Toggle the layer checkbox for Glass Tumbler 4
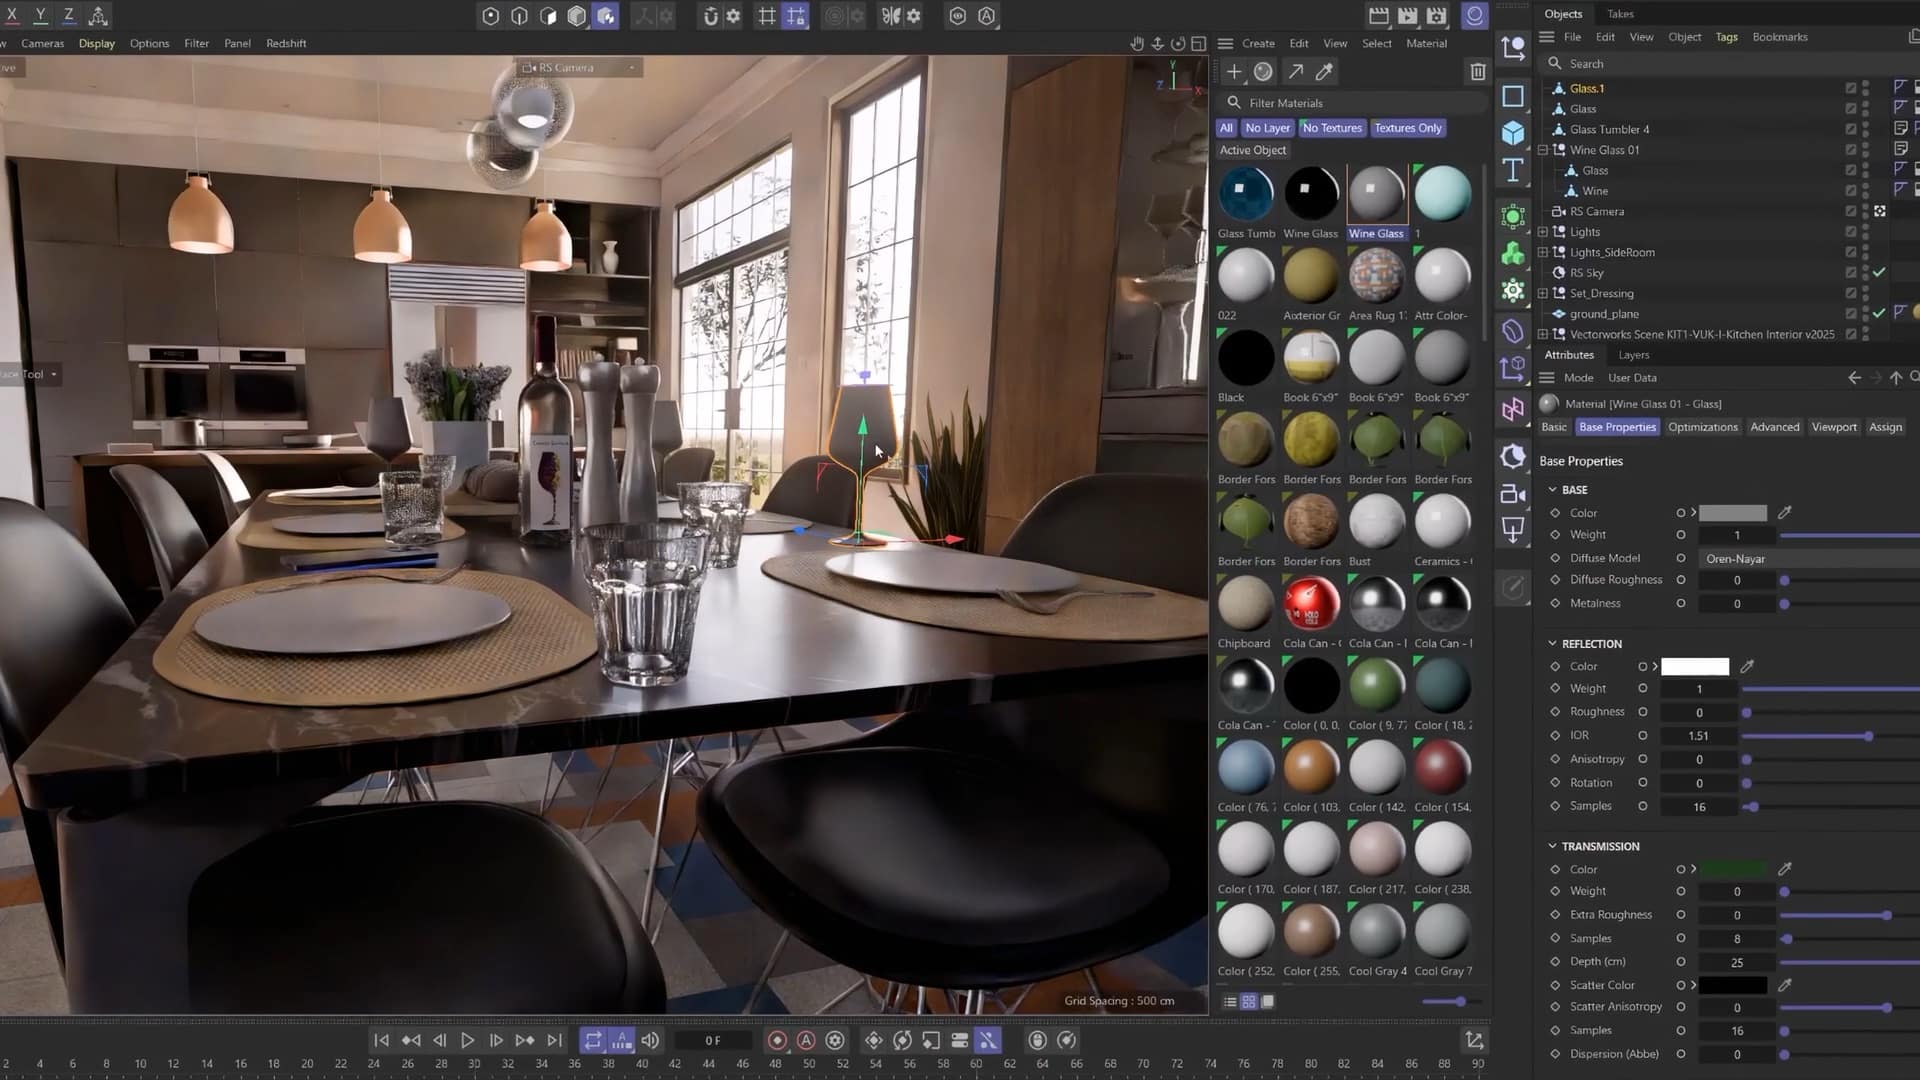This screenshot has height=1080, width=1920. [x=1851, y=129]
